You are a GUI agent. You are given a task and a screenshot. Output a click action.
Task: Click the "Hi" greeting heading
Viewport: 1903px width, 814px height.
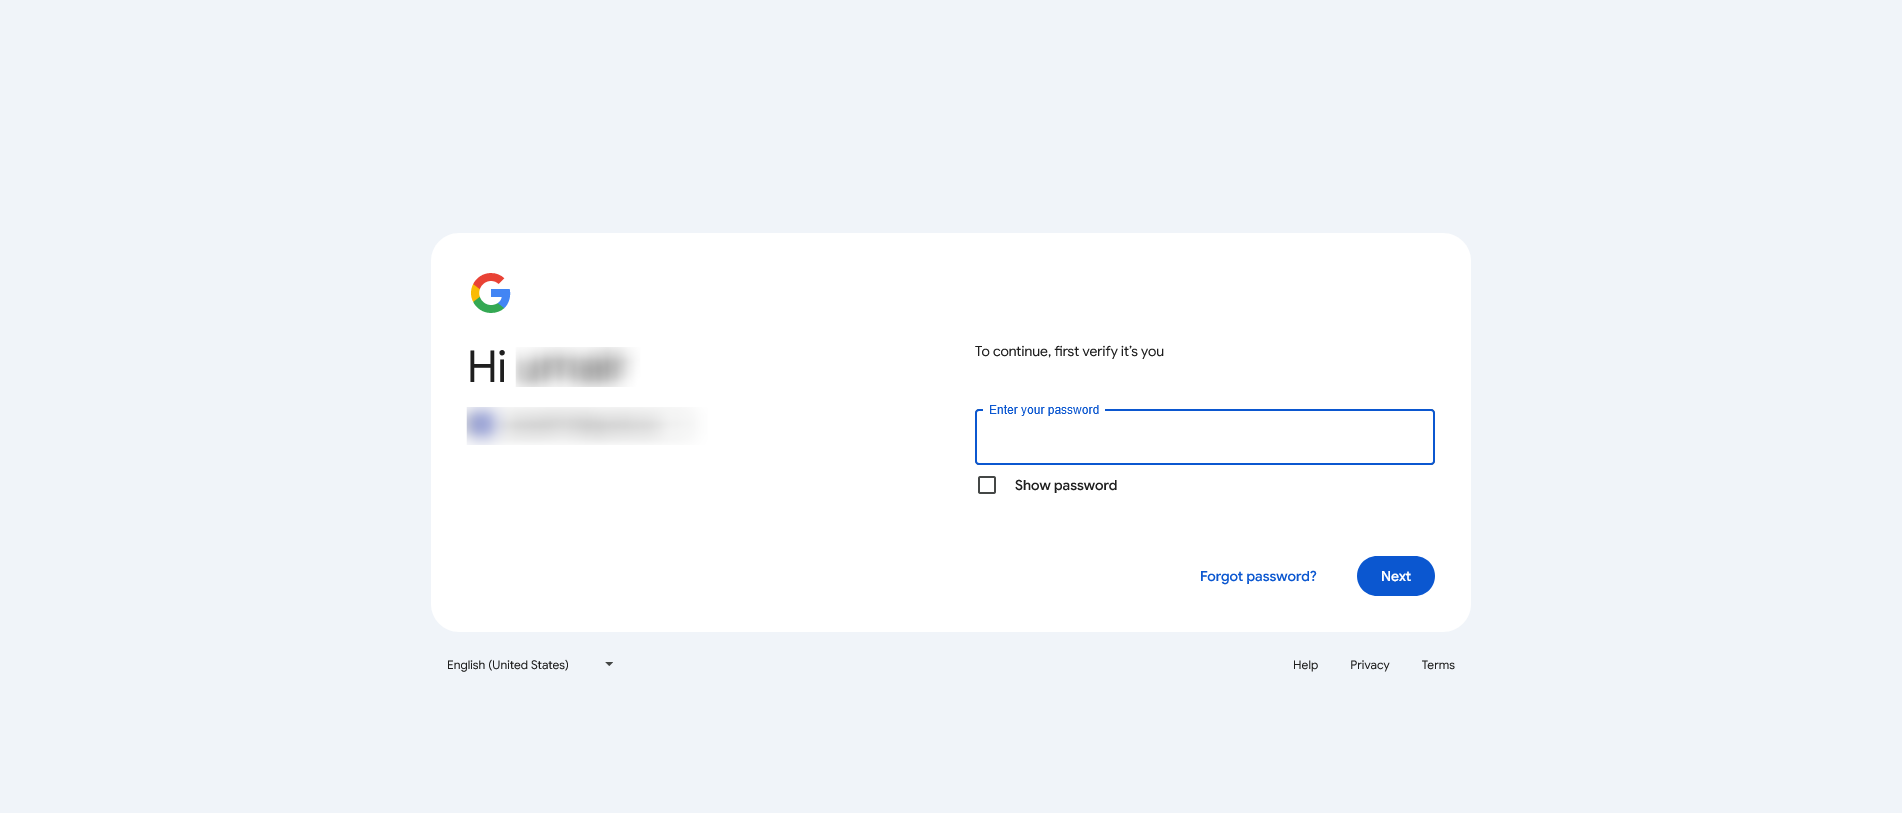(487, 367)
